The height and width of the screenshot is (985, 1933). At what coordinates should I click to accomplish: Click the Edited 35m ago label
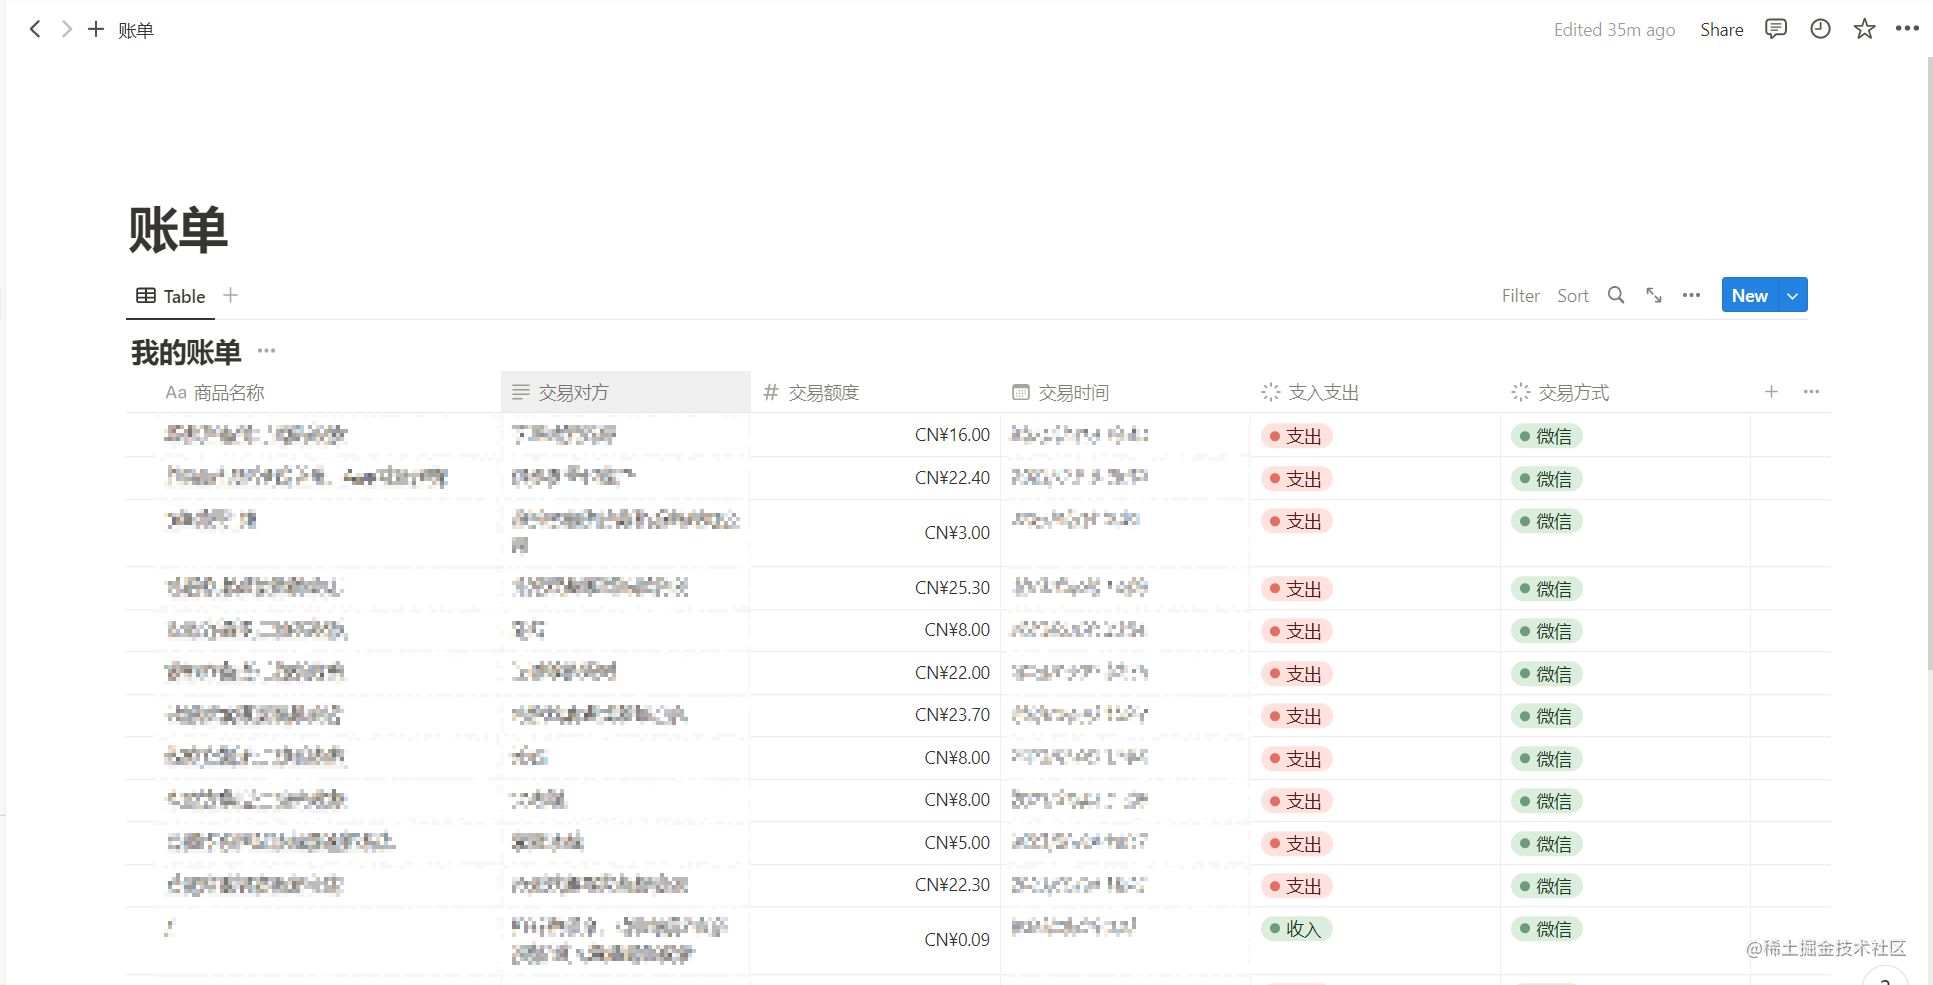click(1614, 30)
